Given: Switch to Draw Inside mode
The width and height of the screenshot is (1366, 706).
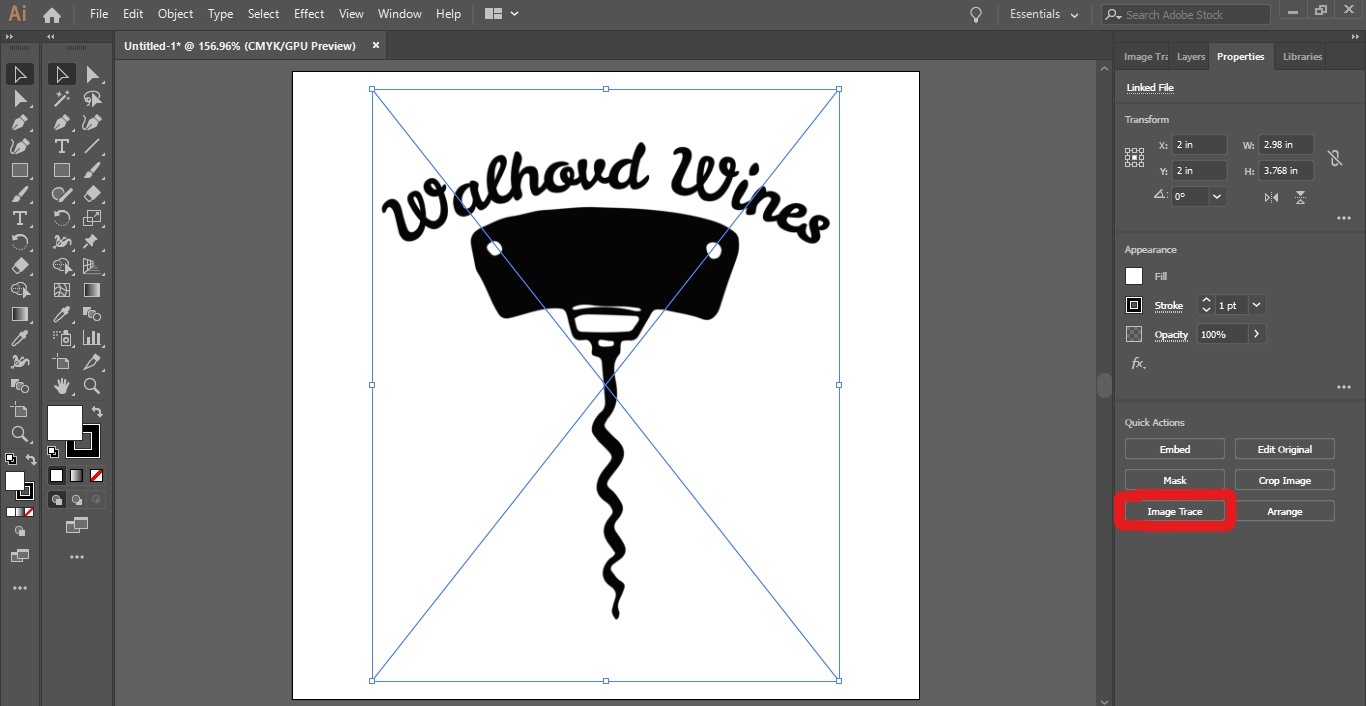Looking at the screenshot, I should [96, 499].
